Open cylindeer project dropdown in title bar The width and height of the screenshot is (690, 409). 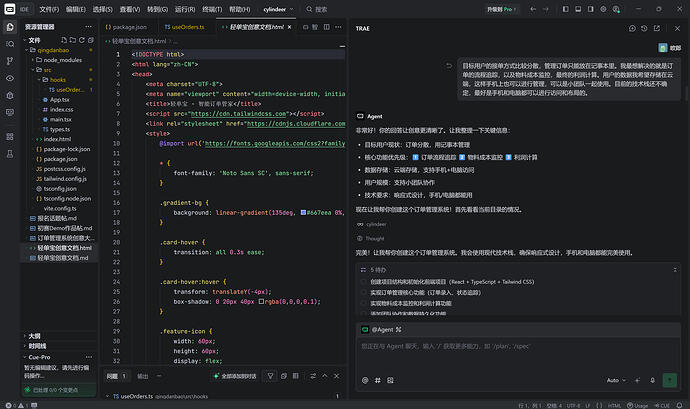click(x=278, y=9)
